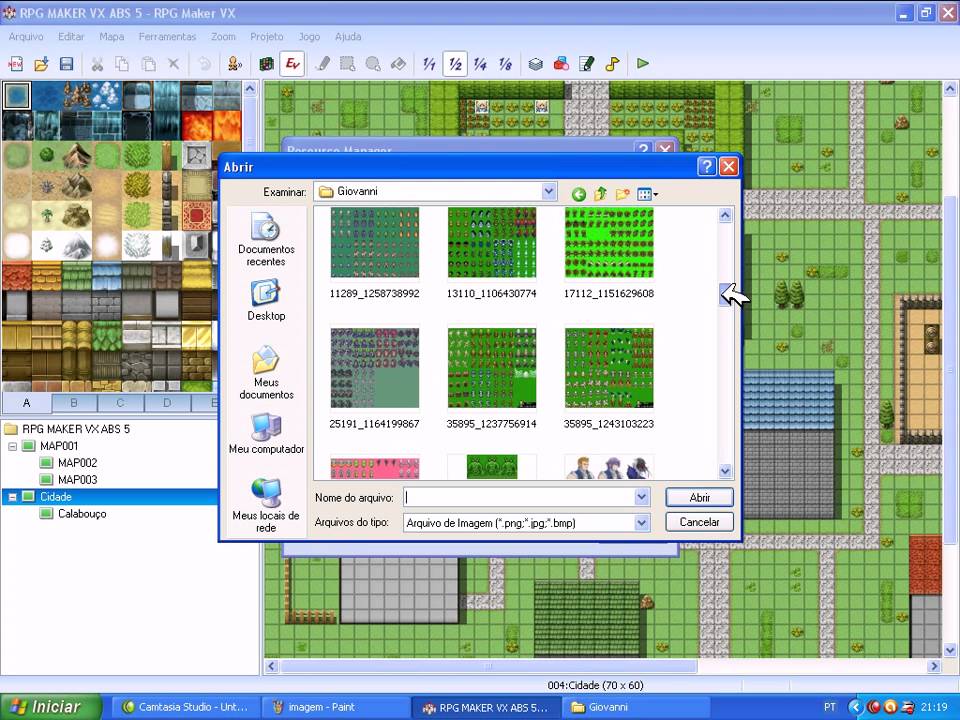Expand the Examinar folder dropdown
The image size is (960, 720).
point(549,192)
